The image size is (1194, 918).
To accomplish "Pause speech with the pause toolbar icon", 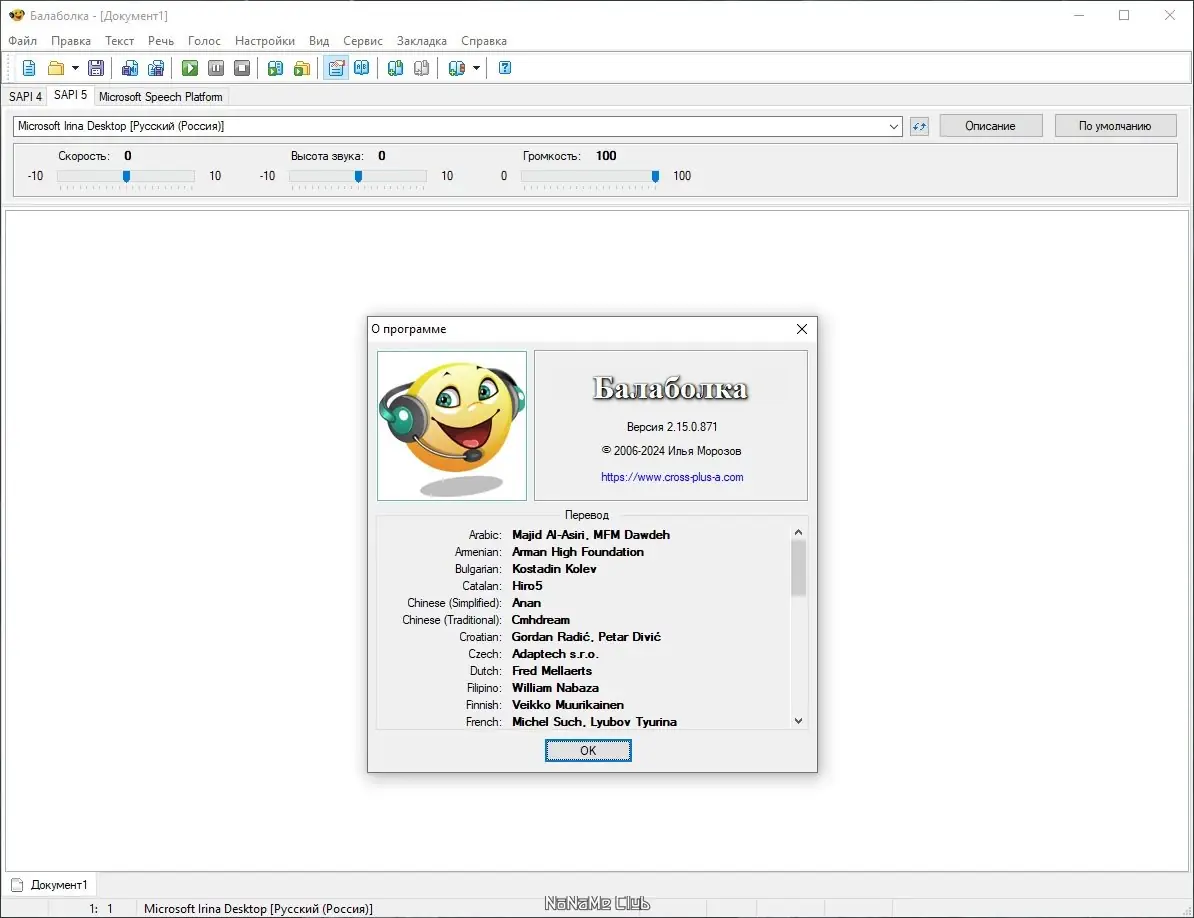I will coord(216,69).
